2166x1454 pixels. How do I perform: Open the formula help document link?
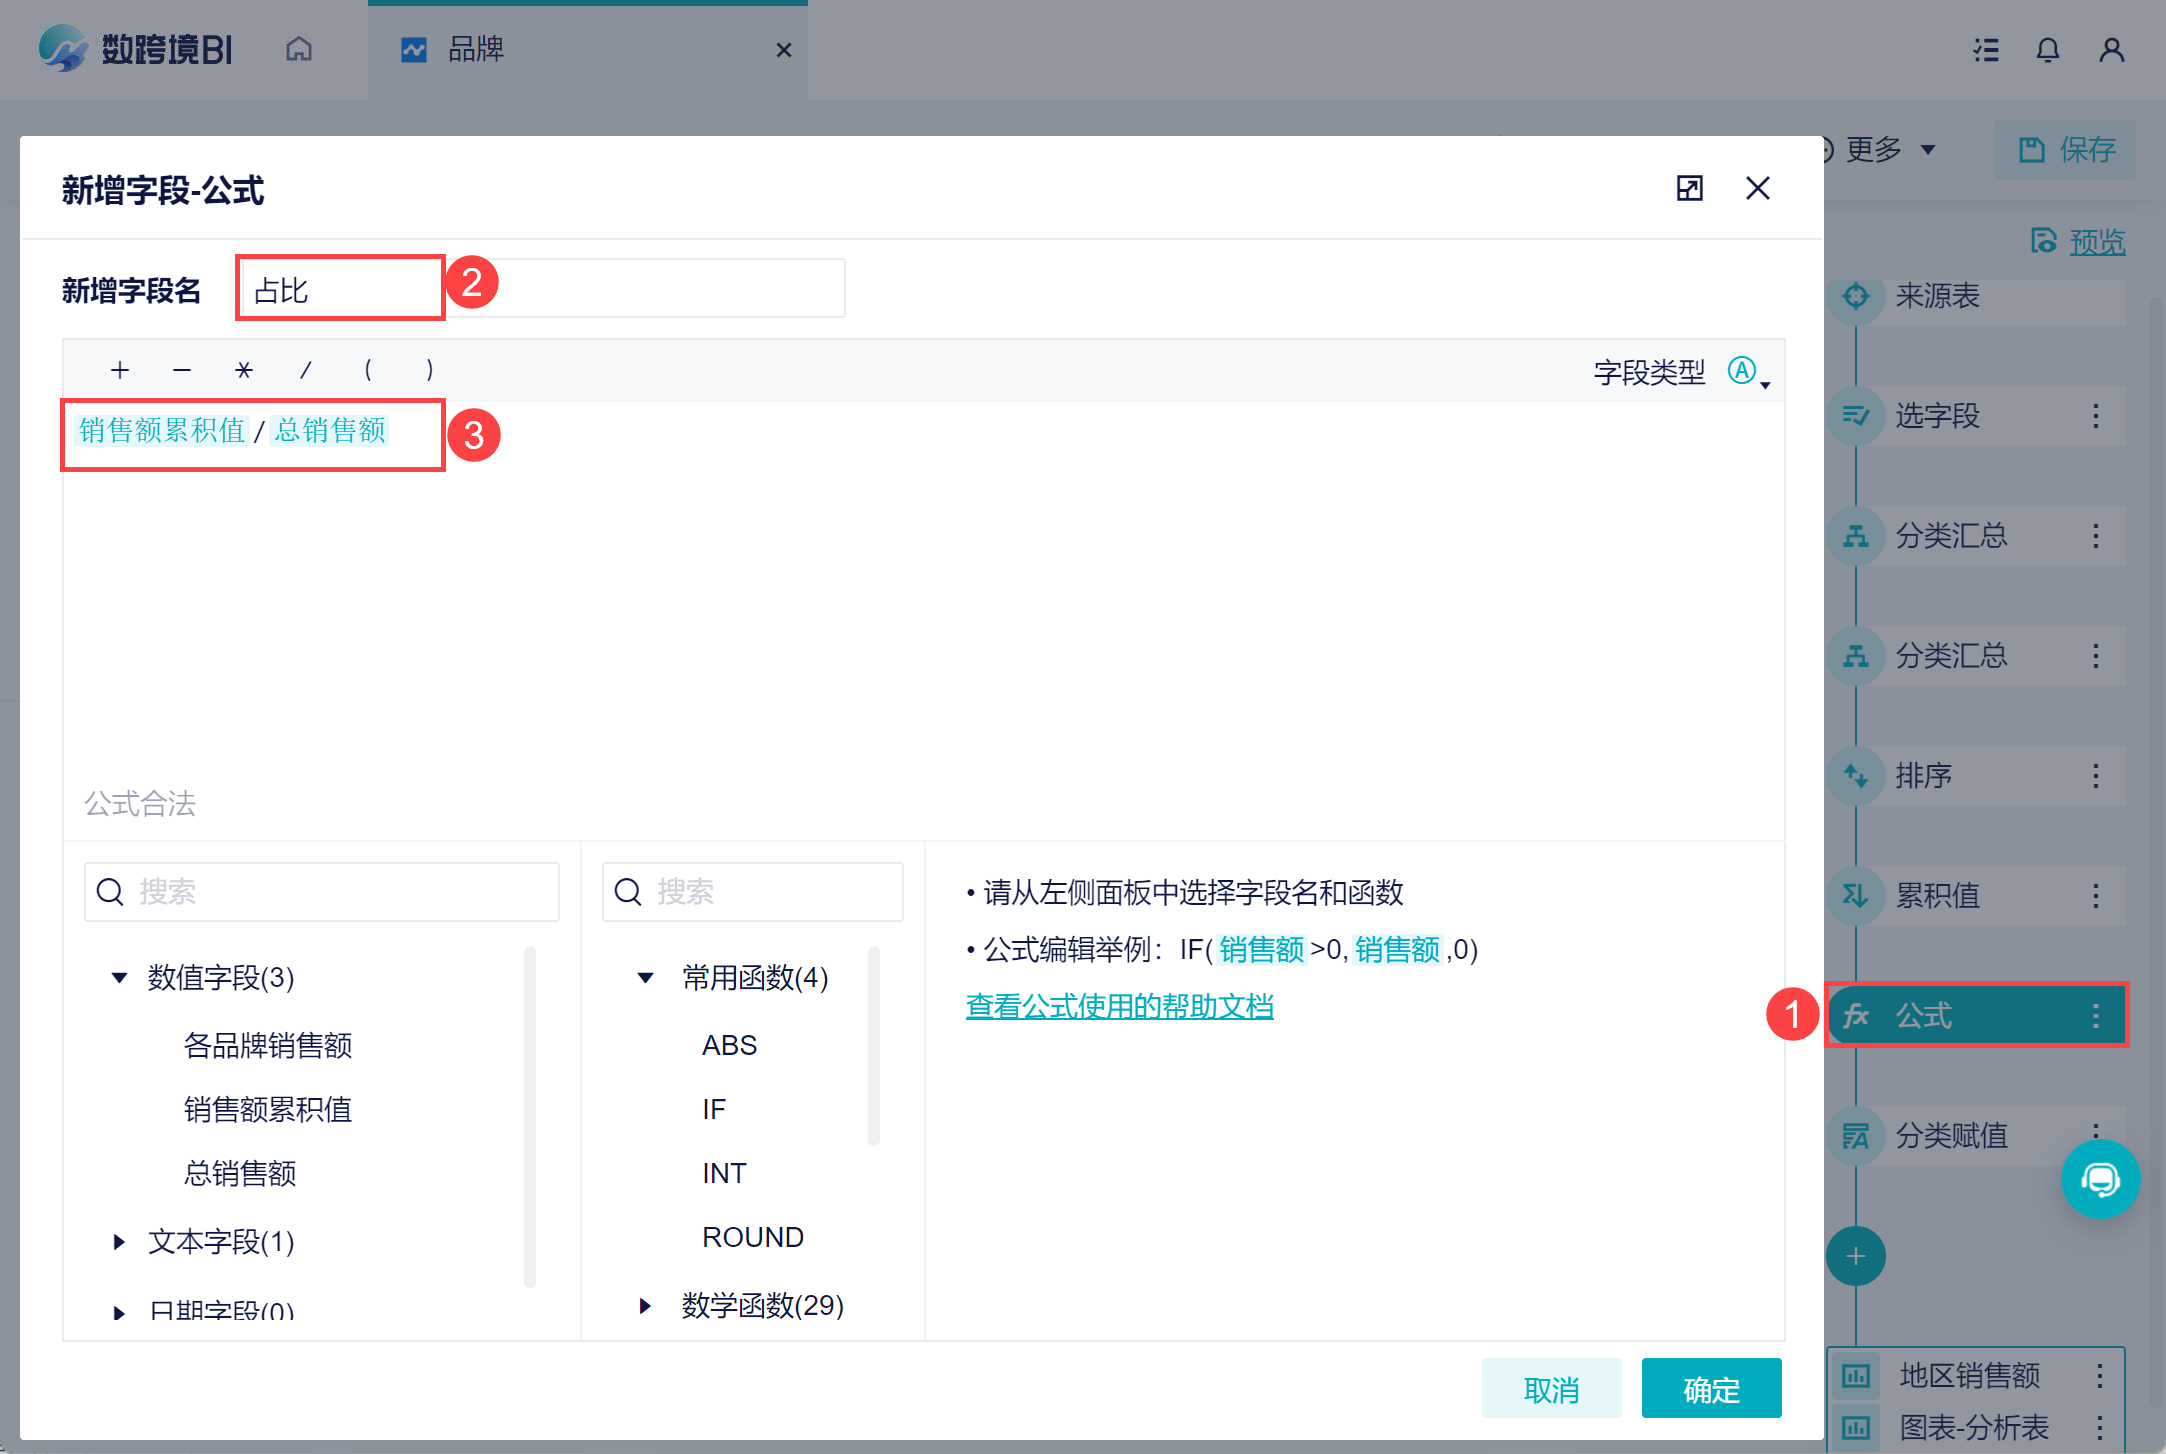pyautogui.click(x=1119, y=1006)
